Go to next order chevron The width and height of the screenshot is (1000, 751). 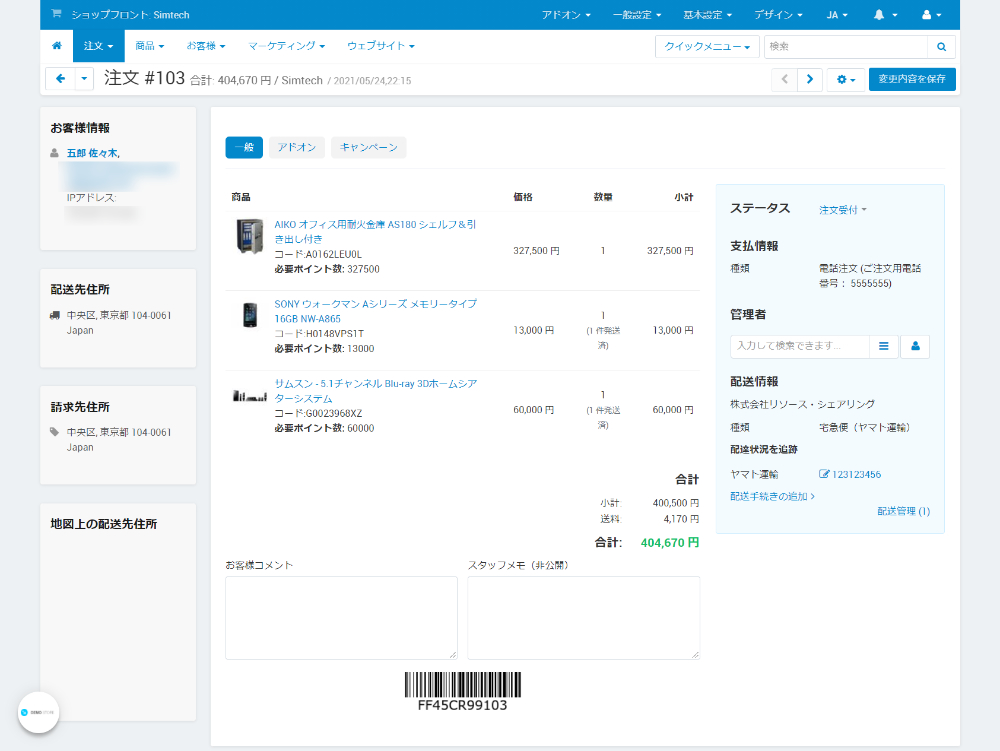(810, 79)
